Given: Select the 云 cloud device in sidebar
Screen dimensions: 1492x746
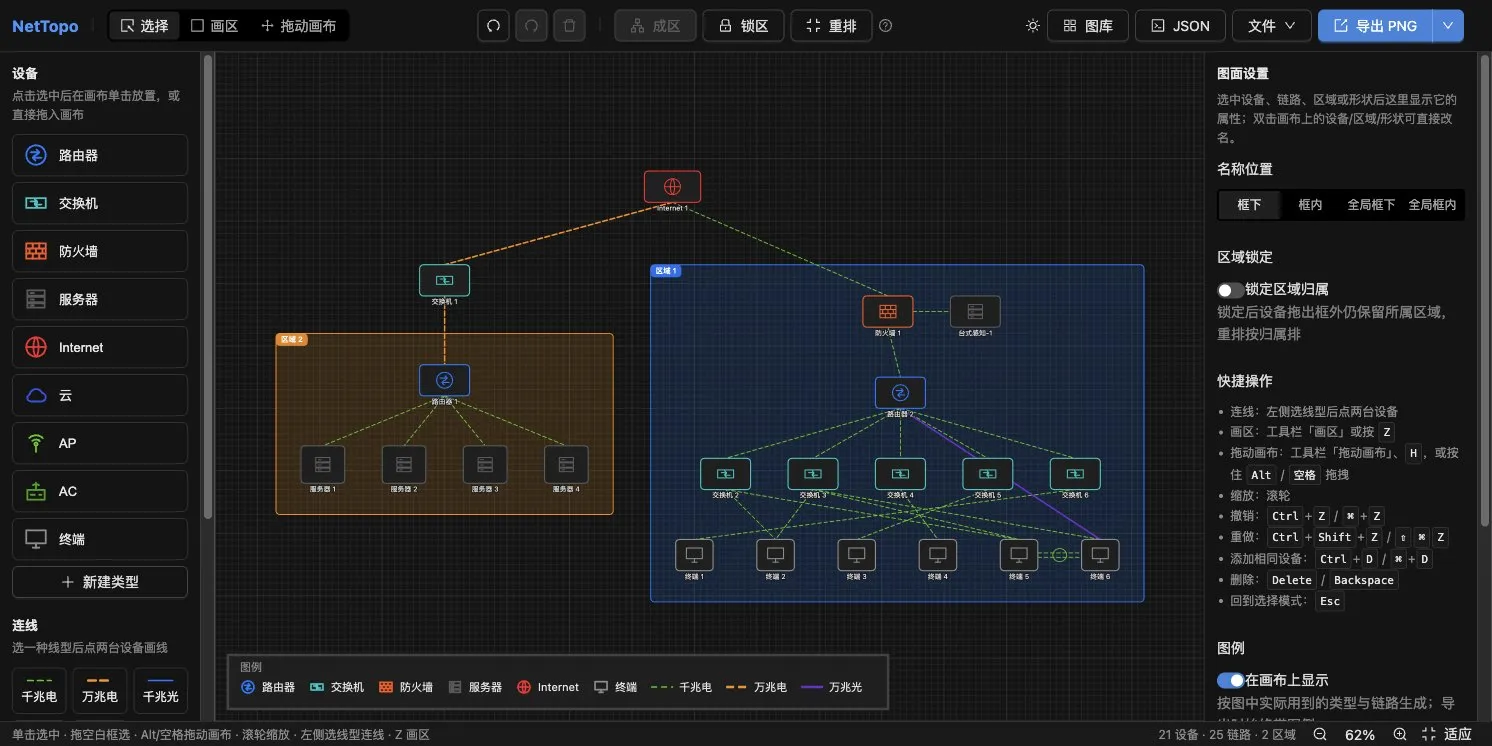Looking at the screenshot, I should (x=100, y=395).
